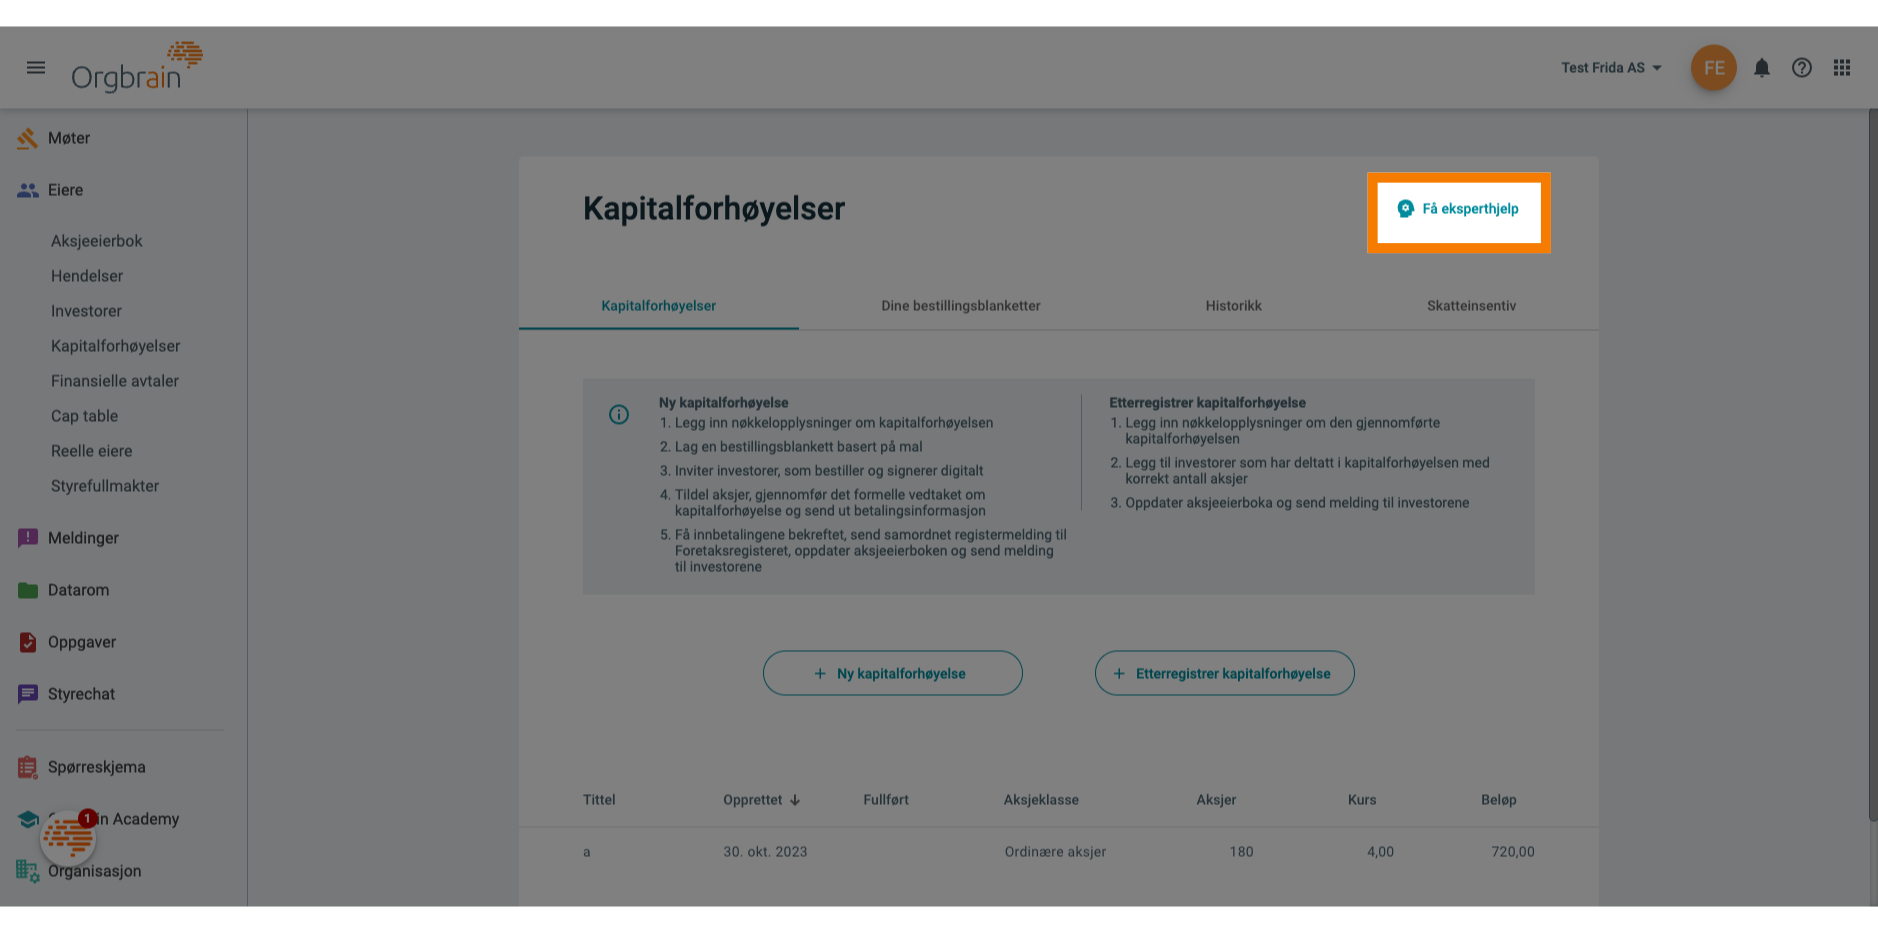Go to Reelle eiere
The height and width of the screenshot is (933, 1878).
(92, 451)
